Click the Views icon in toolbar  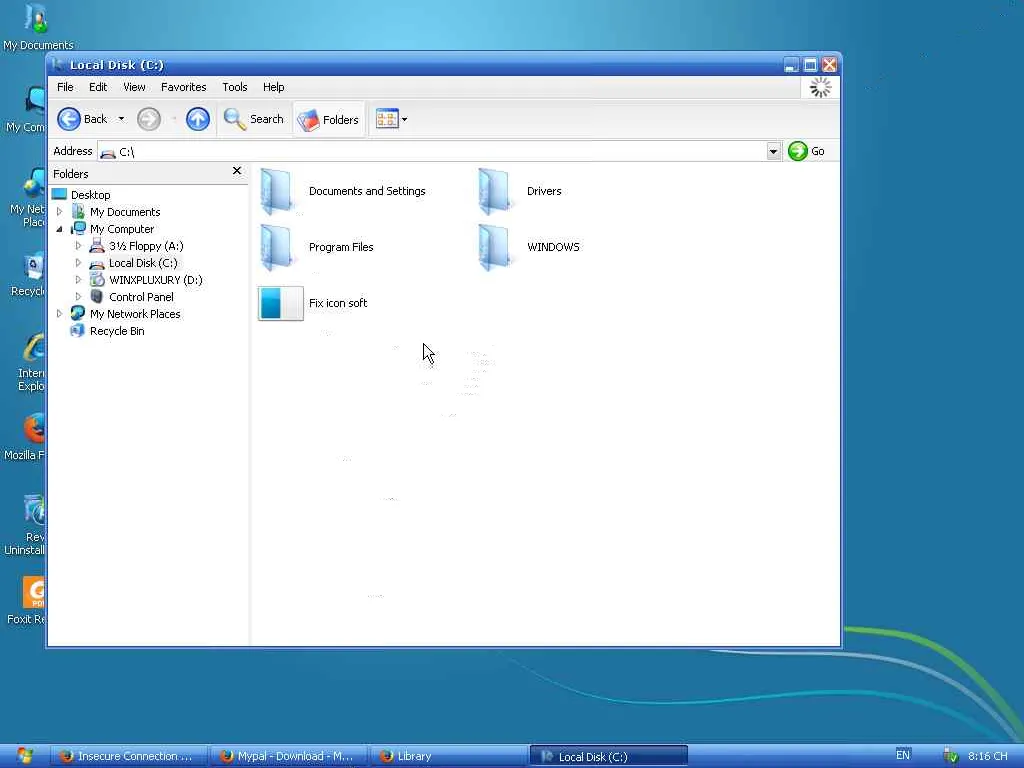[x=387, y=119]
